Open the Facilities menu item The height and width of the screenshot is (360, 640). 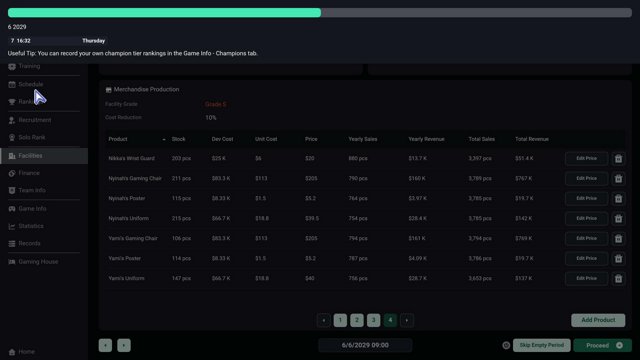click(x=44, y=156)
